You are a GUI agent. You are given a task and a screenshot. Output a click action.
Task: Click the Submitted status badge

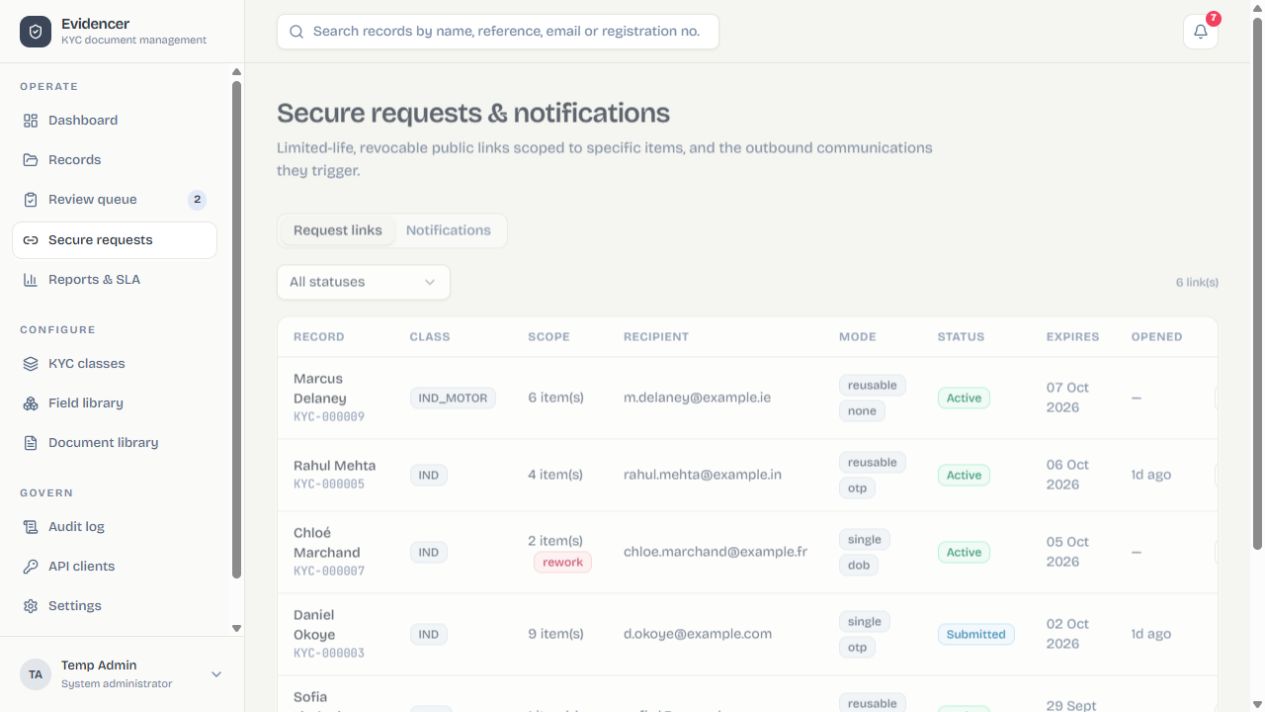[x=976, y=634]
